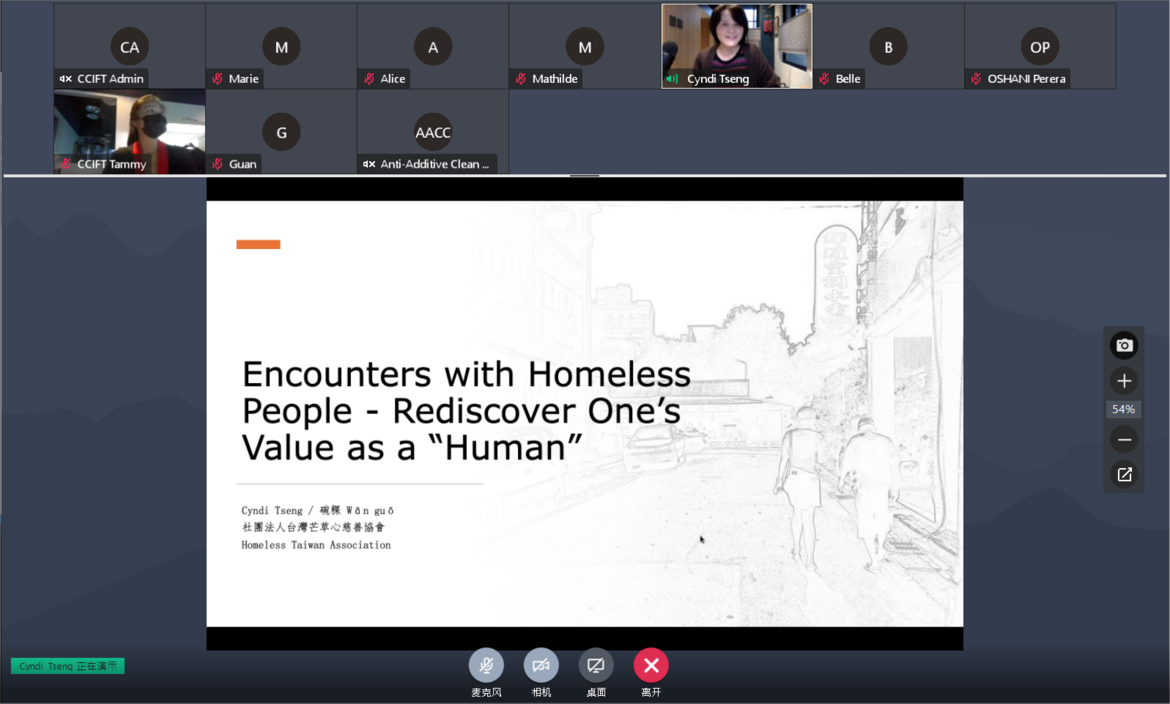Take a screenshot with camera icon
The height and width of the screenshot is (704, 1170).
pos(1124,345)
